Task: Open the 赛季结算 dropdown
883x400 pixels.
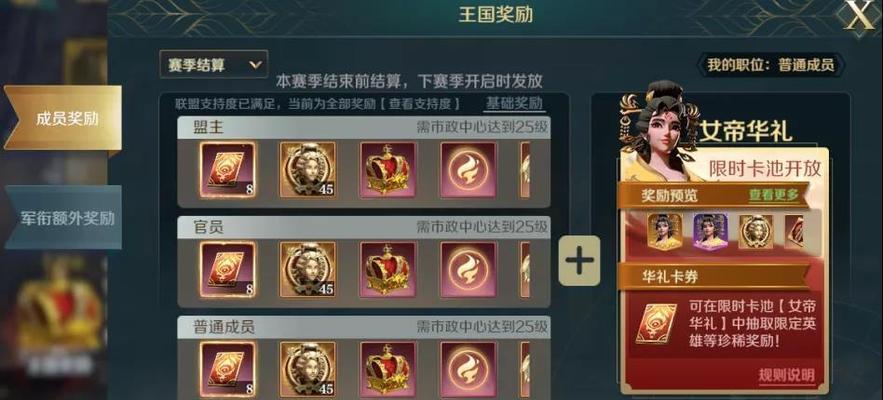Action: 213,64
